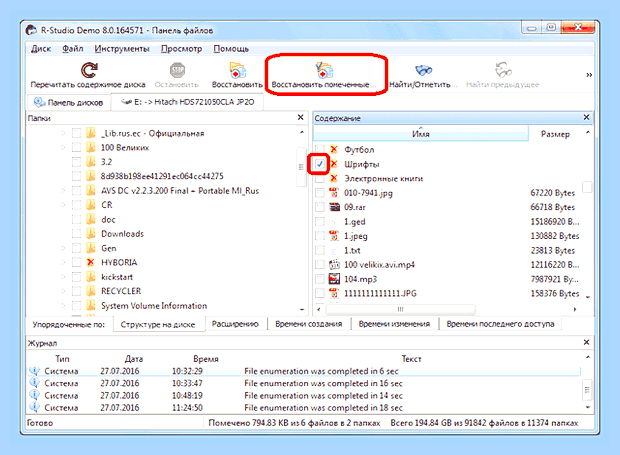The image size is (620, 455).
Task: Click the 1.jpeg file icon
Action: pyautogui.click(x=334, y=236)
